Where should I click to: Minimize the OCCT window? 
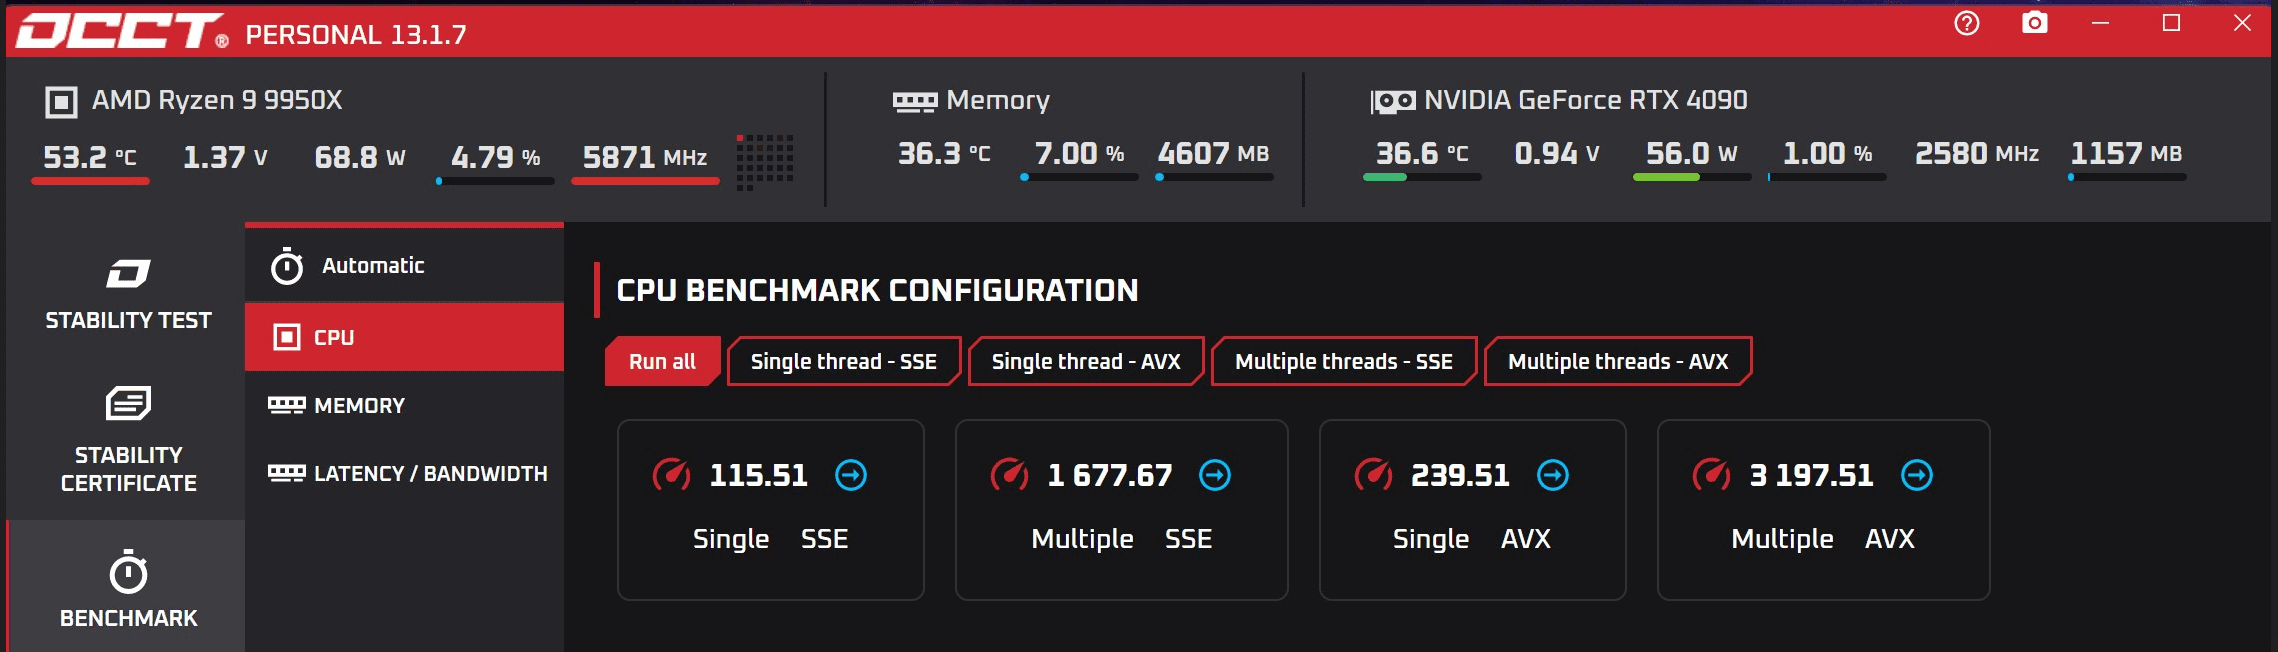pos(2100,23)
